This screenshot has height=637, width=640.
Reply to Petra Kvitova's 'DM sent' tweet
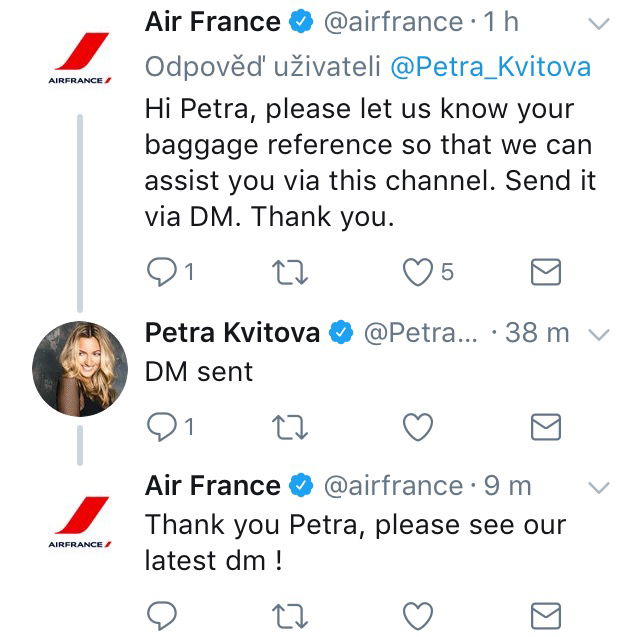(x=162, y=427)
